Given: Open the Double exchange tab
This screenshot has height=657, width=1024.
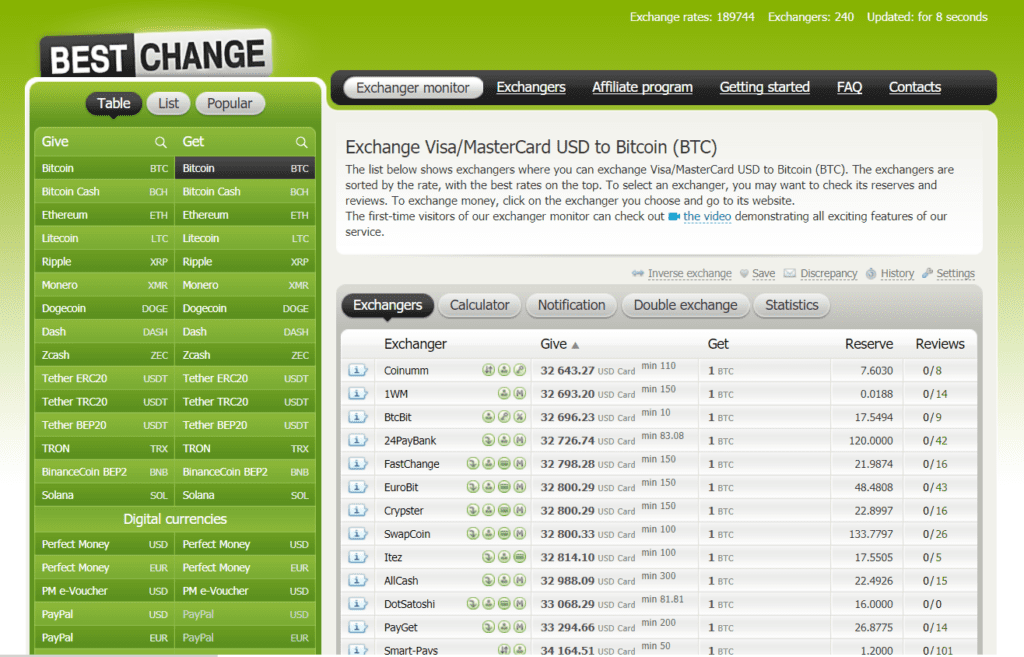Looking at the screenshot, I should coord(685,305).
